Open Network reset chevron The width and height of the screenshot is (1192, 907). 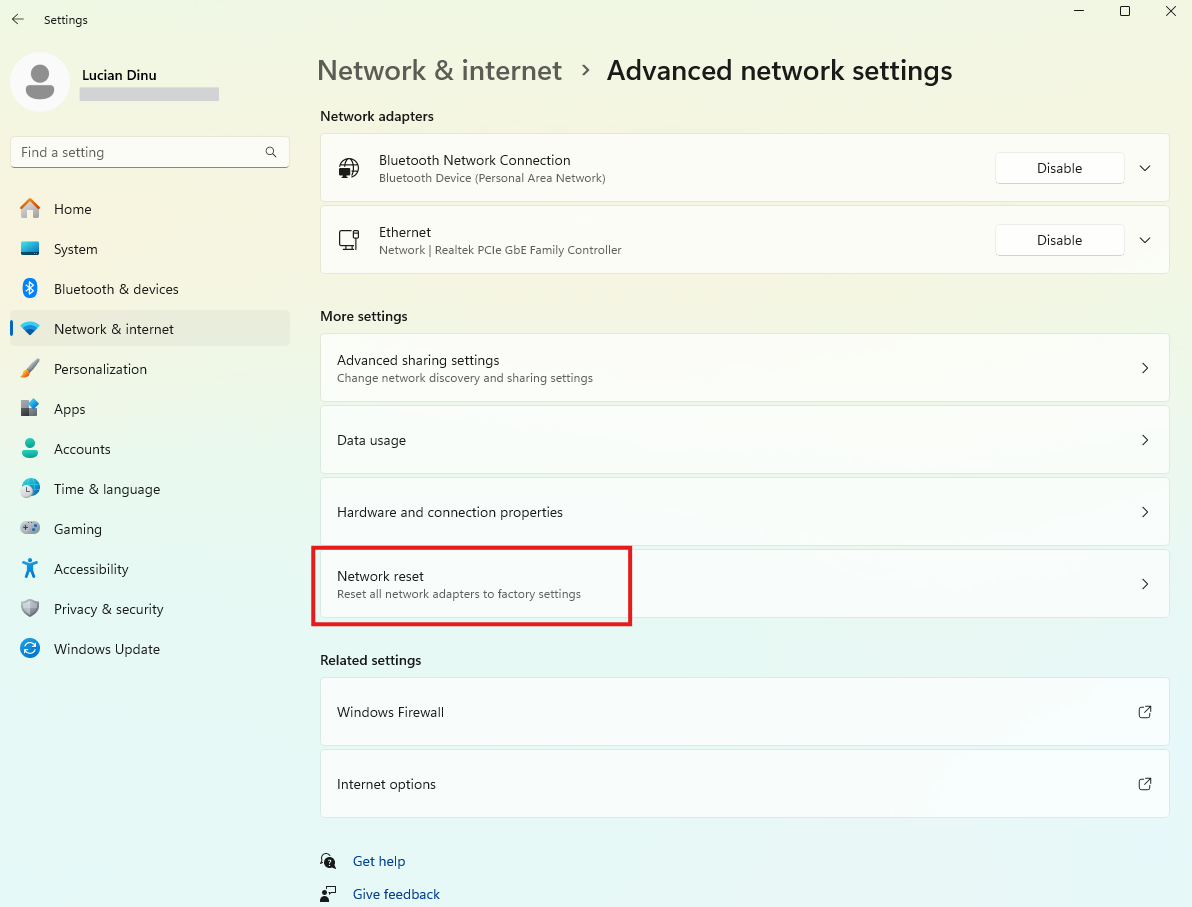coord(1145,584)
